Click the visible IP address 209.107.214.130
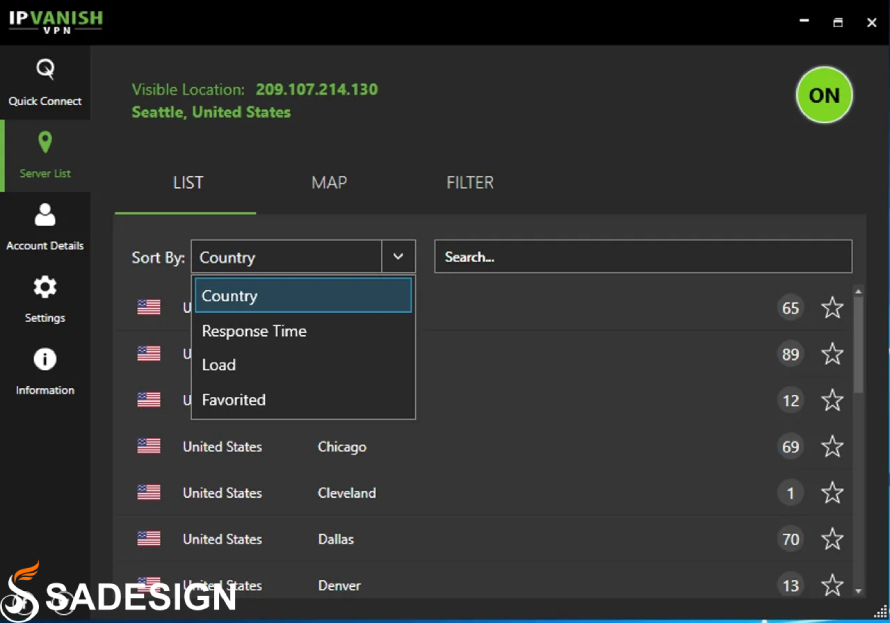The image size is (890, 623). pos(317,90)
